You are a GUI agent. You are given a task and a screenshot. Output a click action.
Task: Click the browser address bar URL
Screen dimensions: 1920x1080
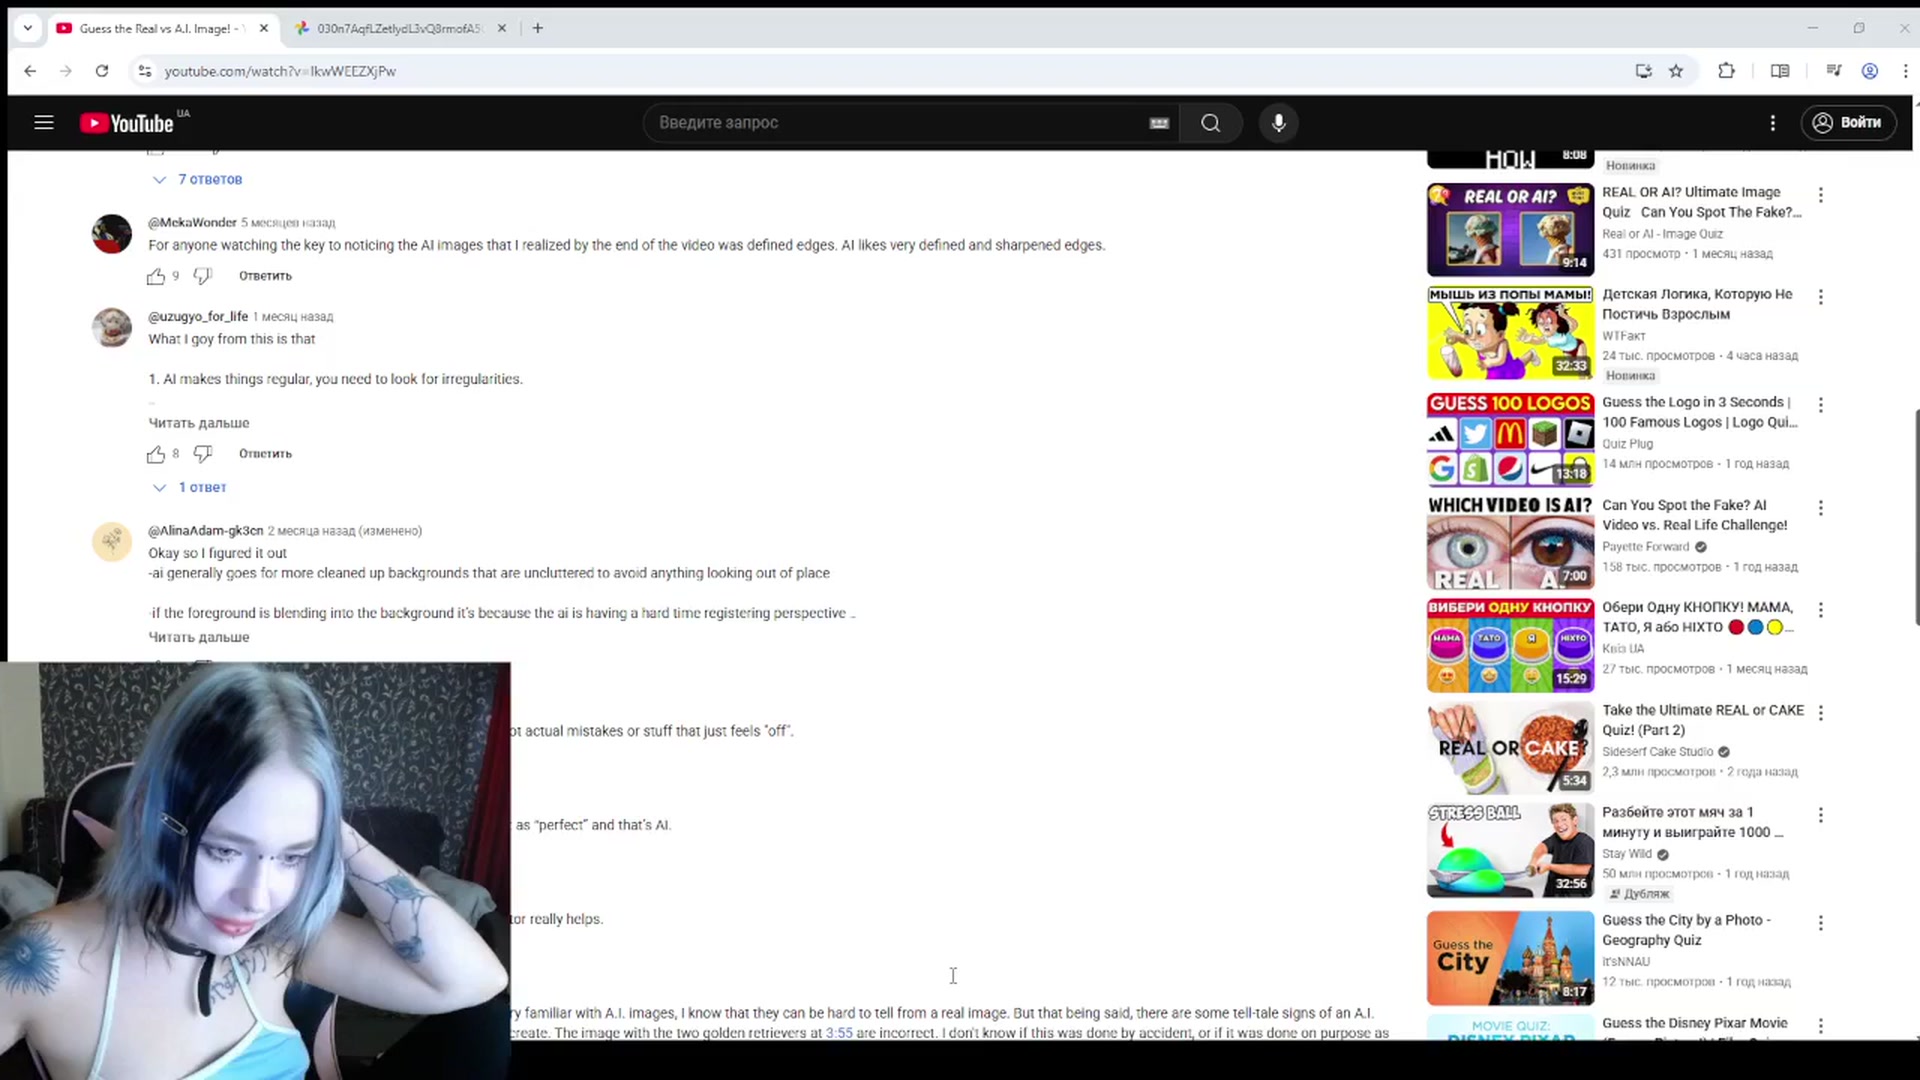[x=280, y=71]
